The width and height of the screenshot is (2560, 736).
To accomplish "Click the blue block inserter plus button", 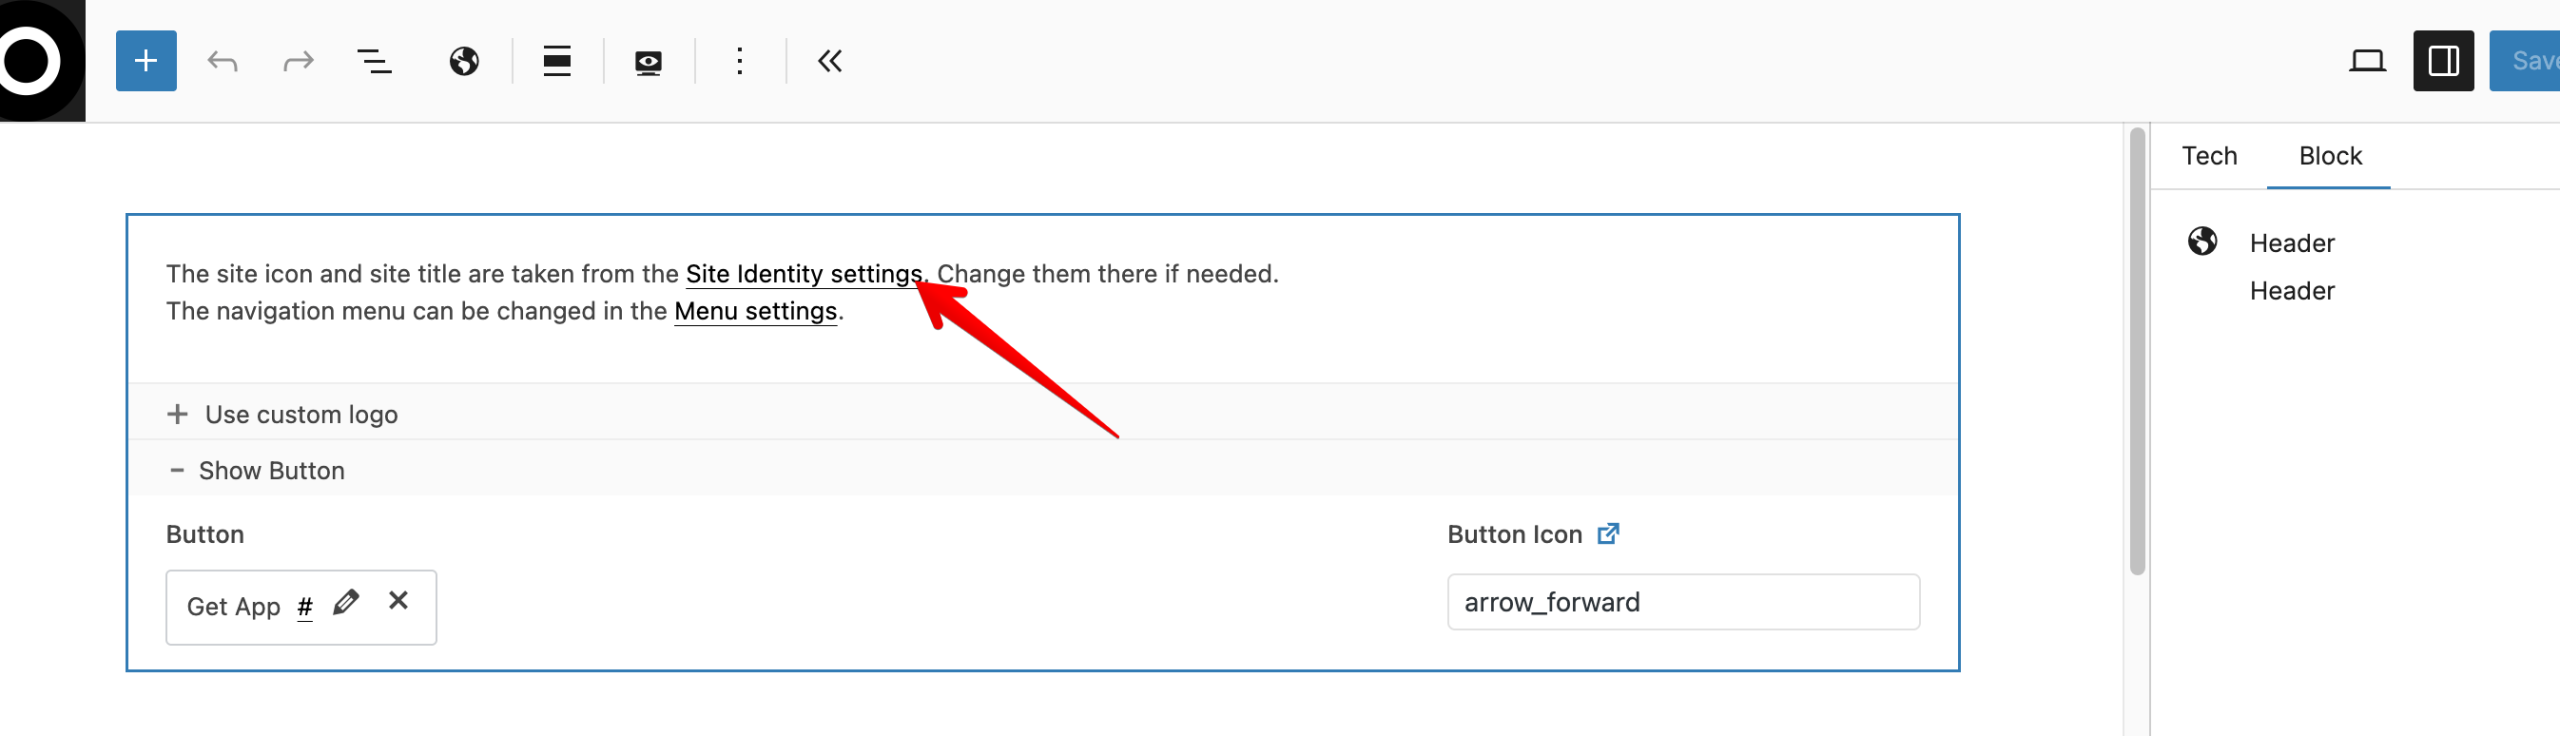I will pyautogui.click(x=146, y=61).
